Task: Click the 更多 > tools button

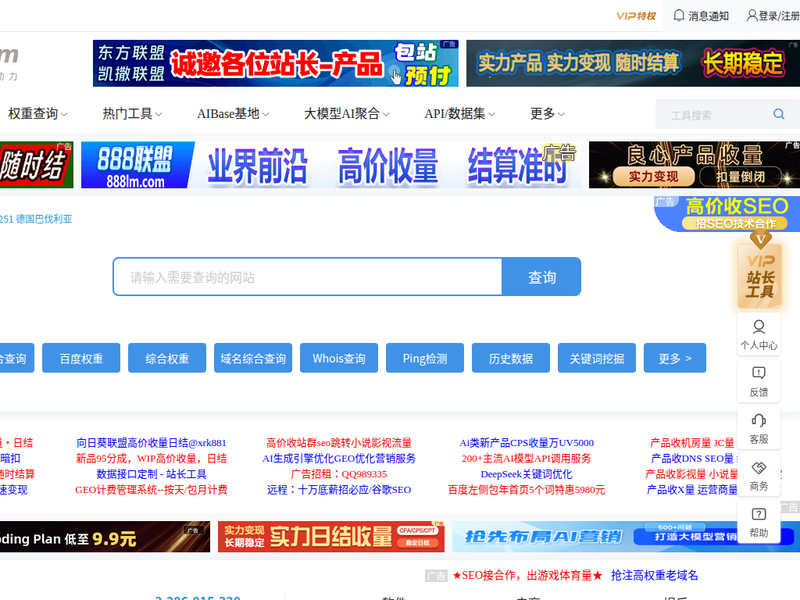Action: (x=675, y=358)
